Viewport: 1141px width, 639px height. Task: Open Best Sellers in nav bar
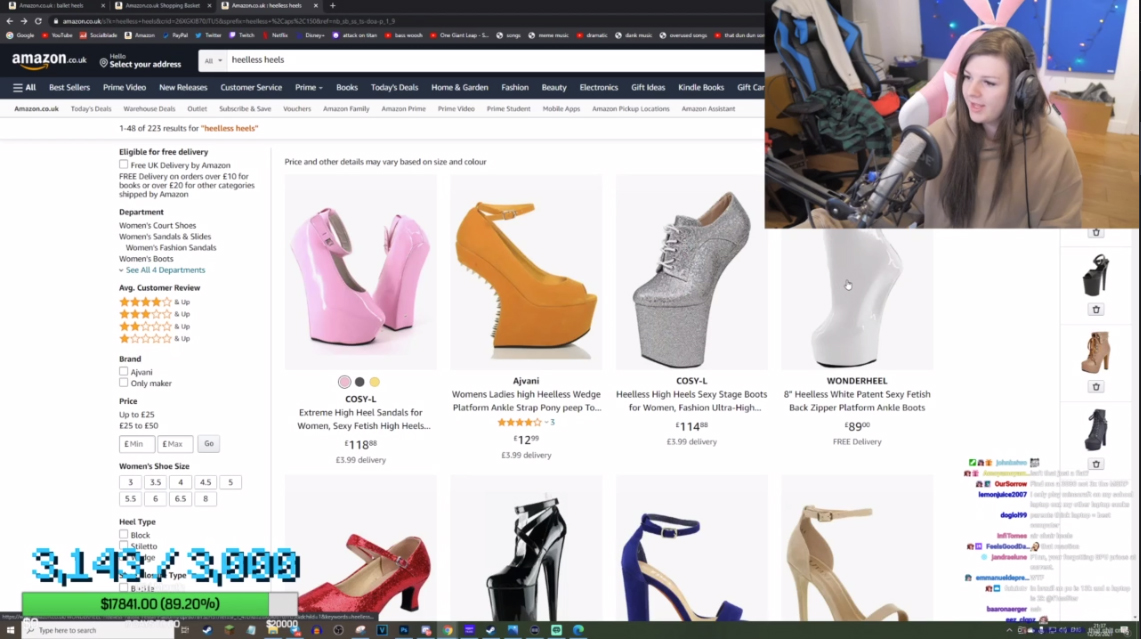[69, 87]
